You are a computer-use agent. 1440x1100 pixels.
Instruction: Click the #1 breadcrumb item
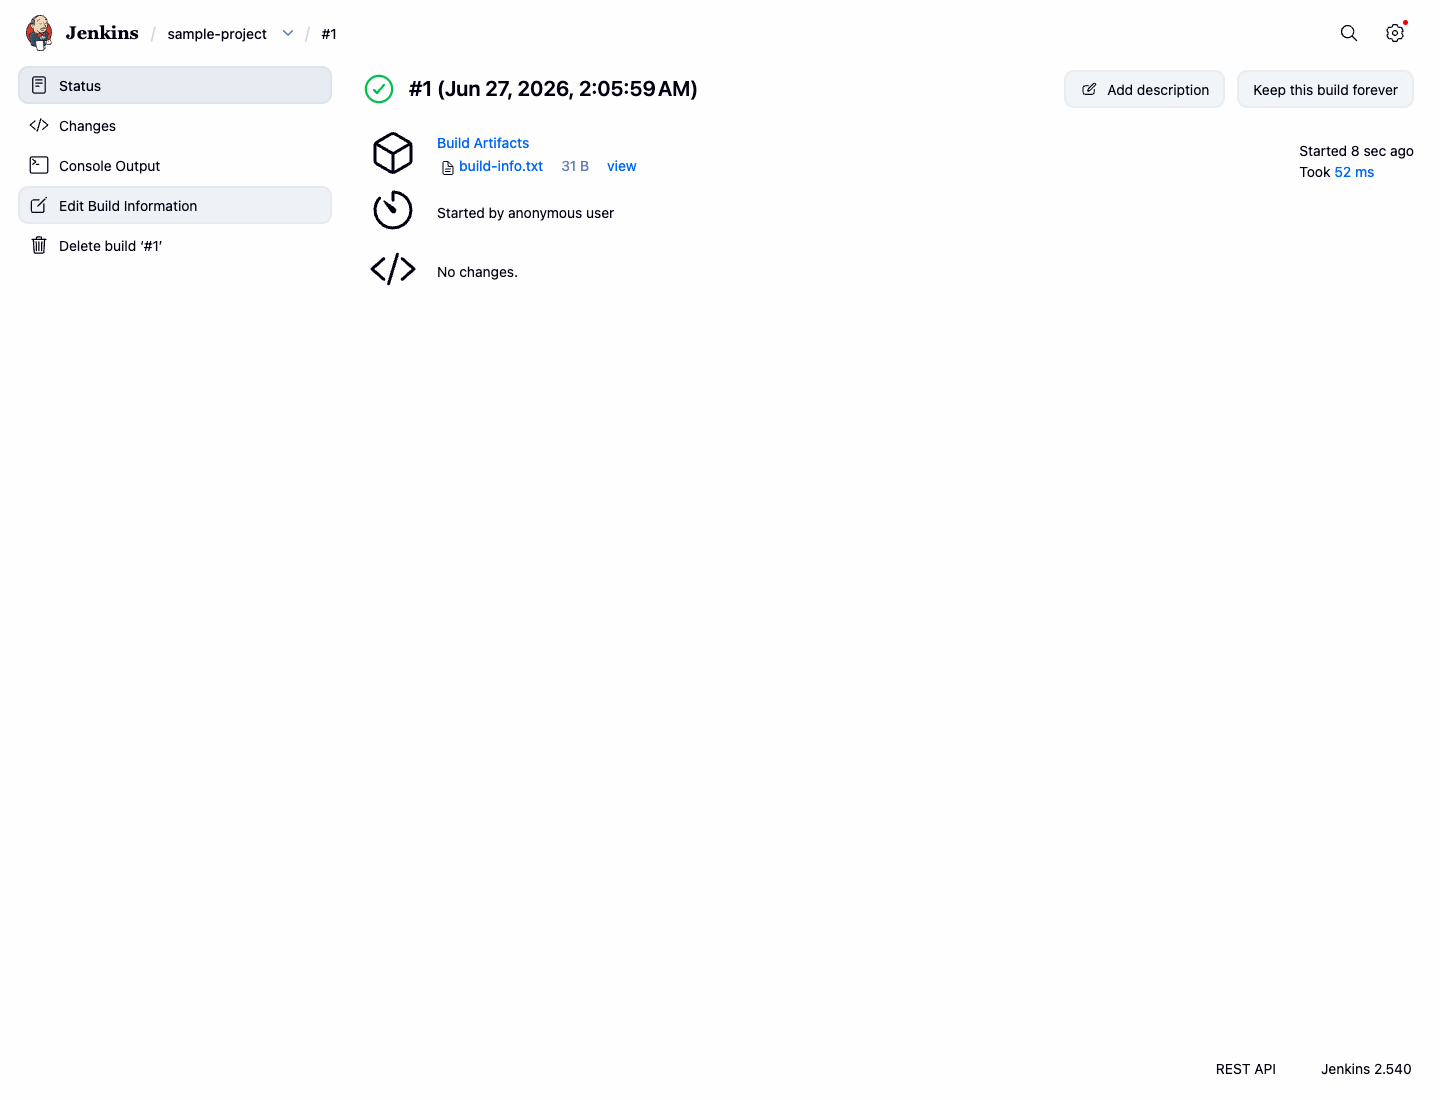[x=329, y=34]
